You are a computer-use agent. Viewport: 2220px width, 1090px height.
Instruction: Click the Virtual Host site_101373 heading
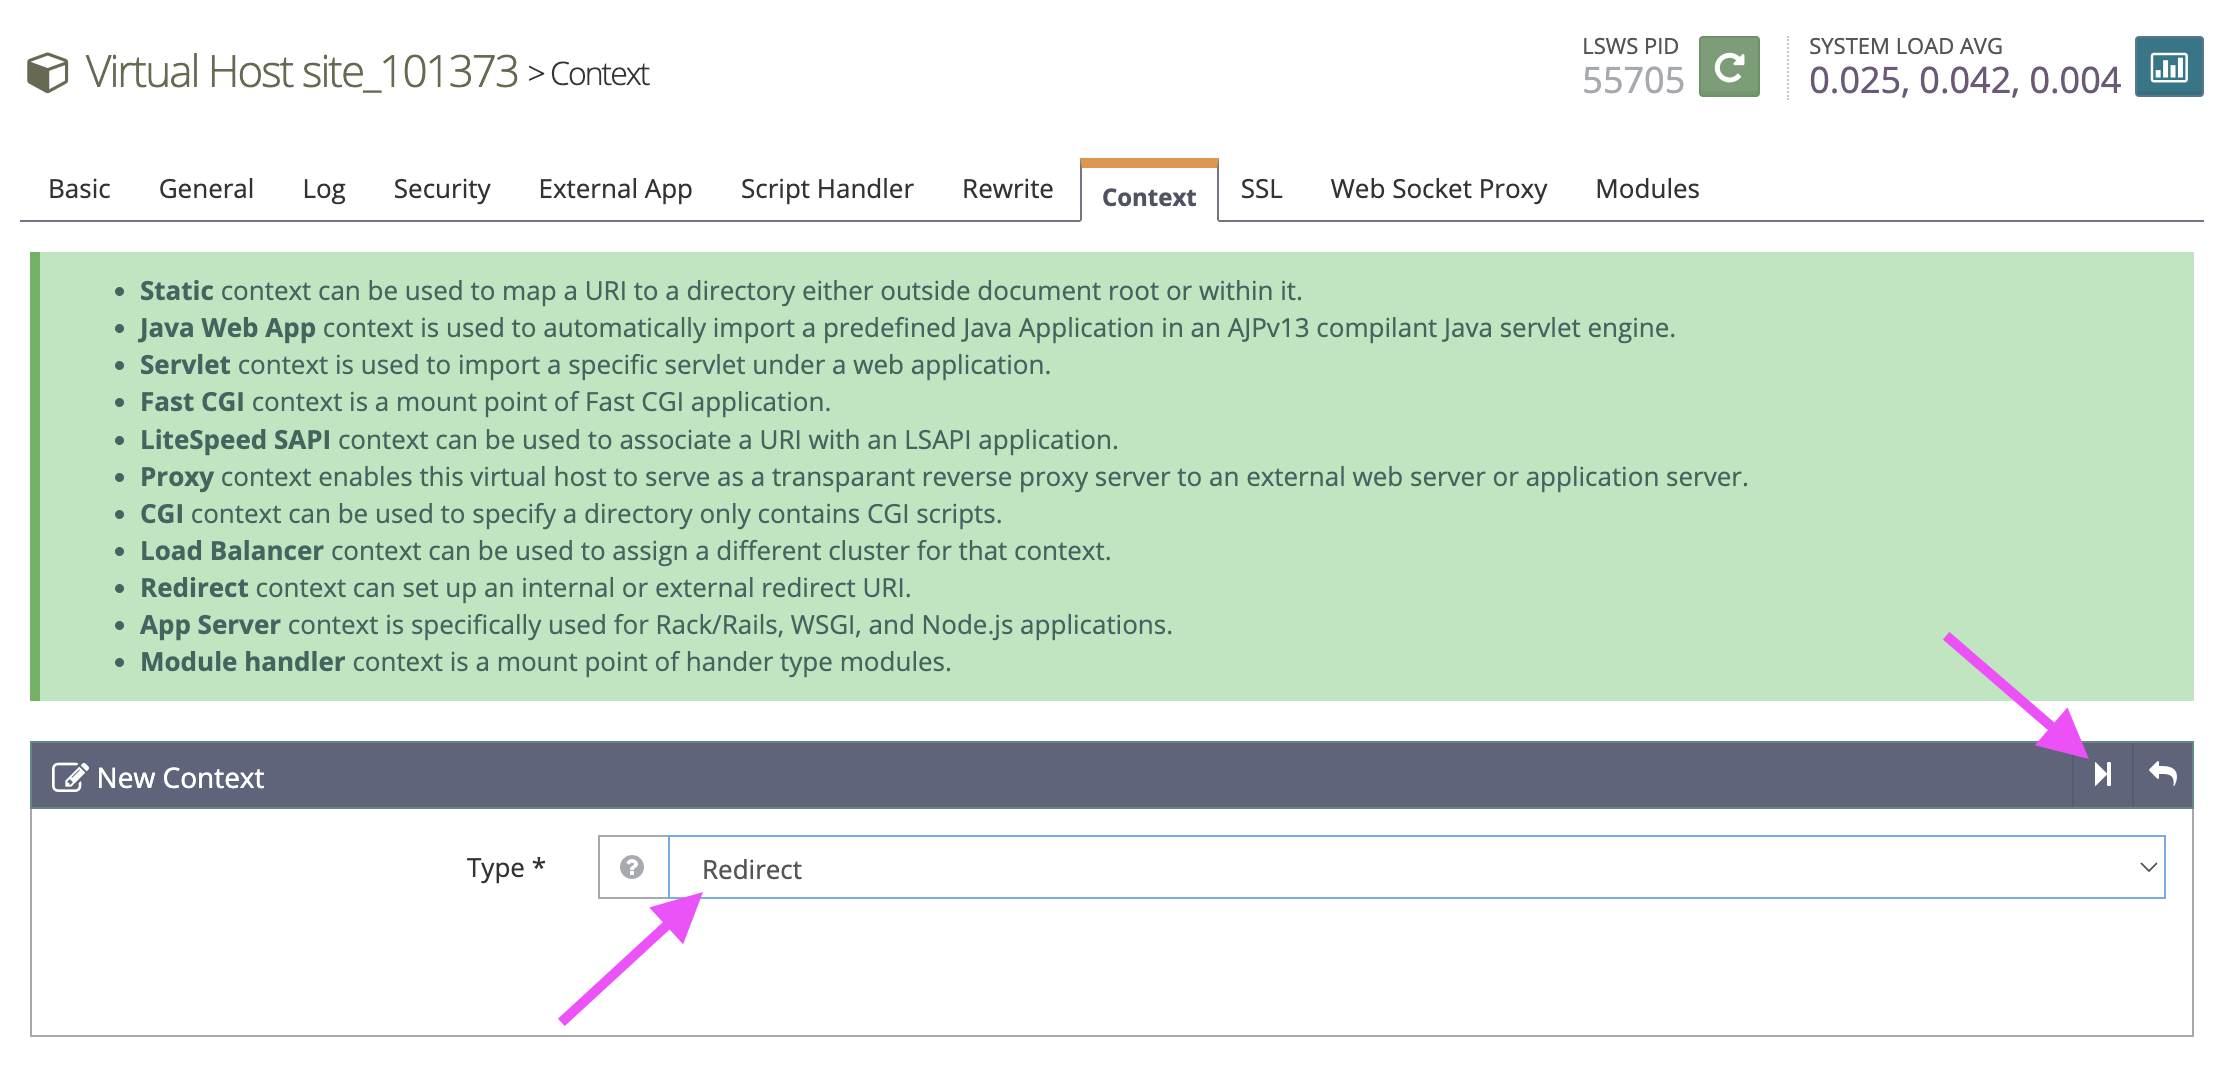pyautogui.click(x=301, y=73)
